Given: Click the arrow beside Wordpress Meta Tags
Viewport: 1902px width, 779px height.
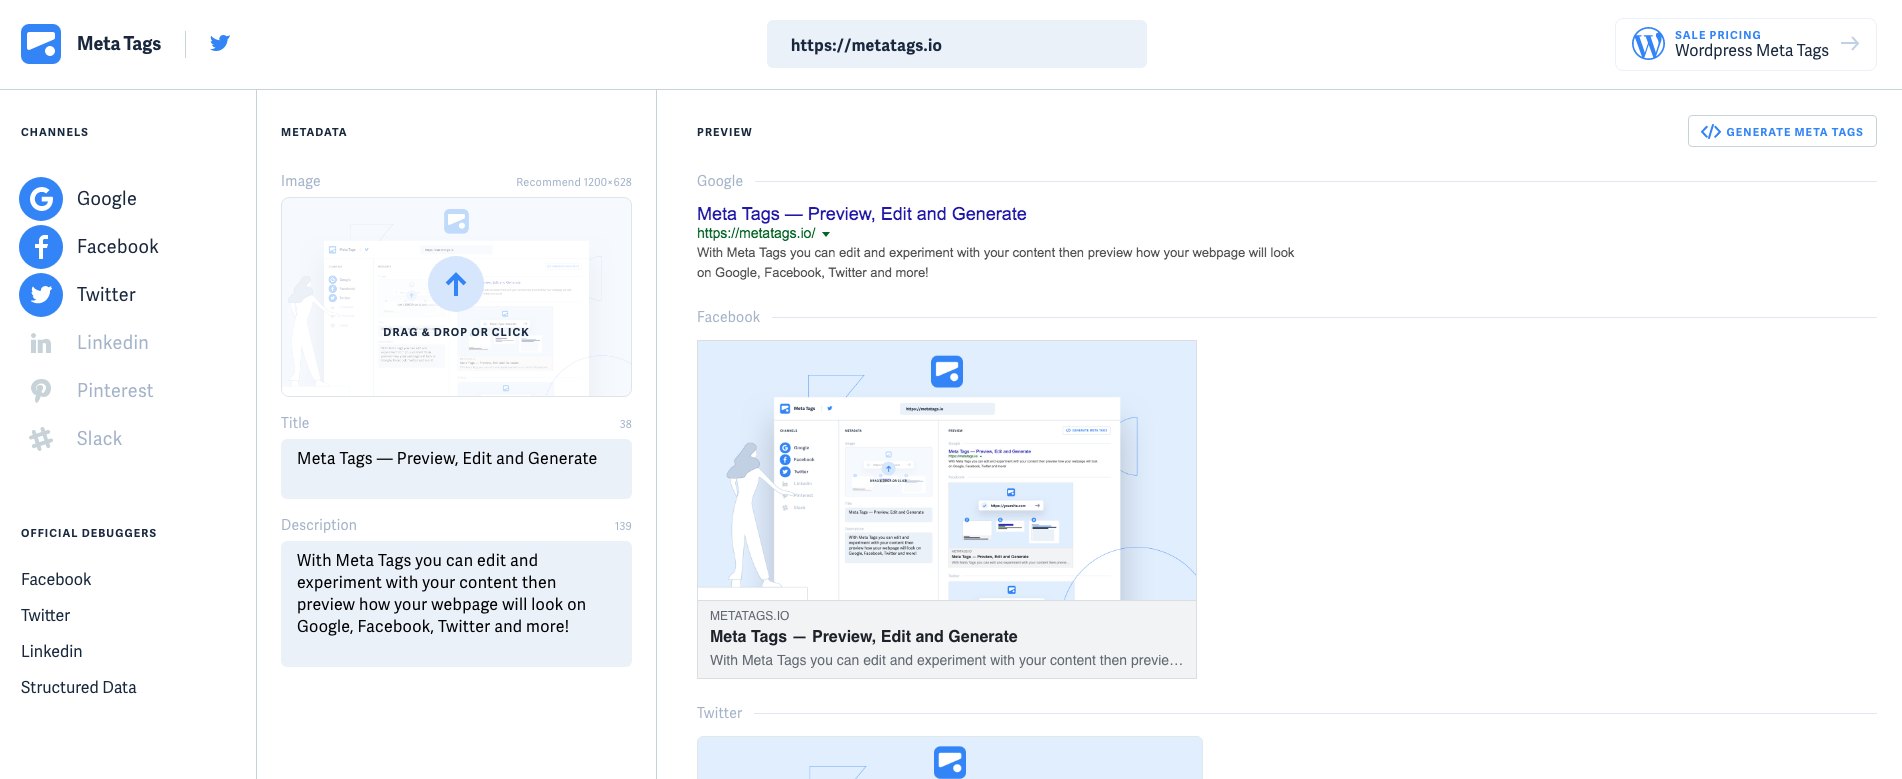Looking at the screenshot, I should tap(1850, 43).
